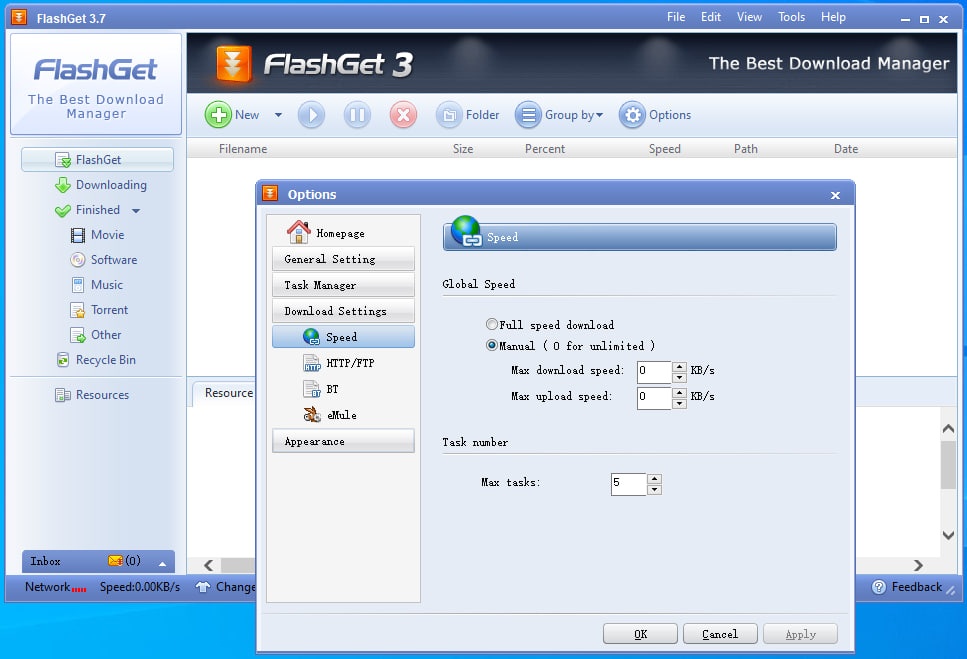This screenshot has height=659, width=967.
Task: Open General Setting section
Action: [343, 259]
